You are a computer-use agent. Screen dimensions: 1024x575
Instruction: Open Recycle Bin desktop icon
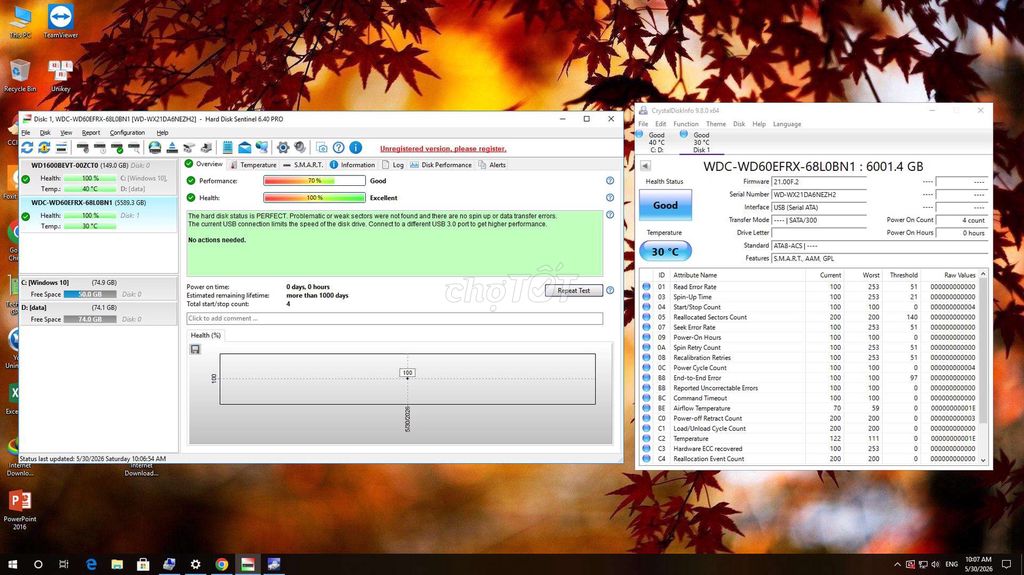(x=20, y=75)
